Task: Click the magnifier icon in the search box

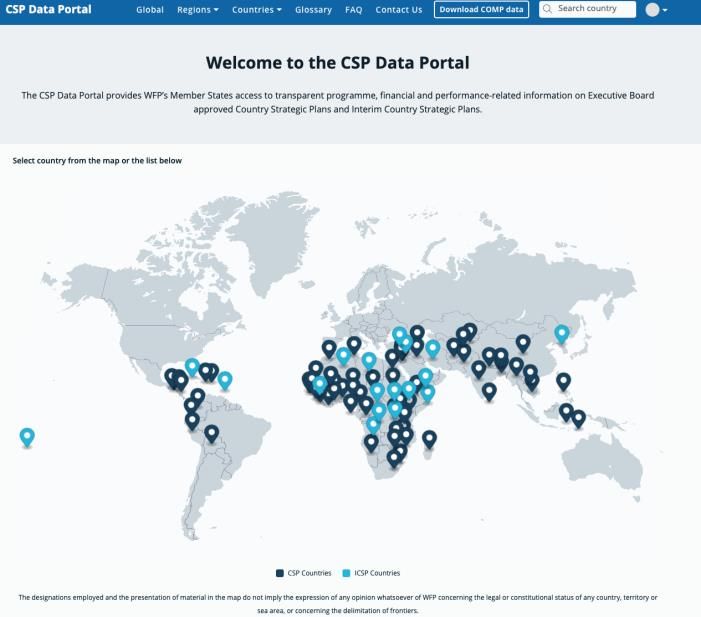Action: 547,9
